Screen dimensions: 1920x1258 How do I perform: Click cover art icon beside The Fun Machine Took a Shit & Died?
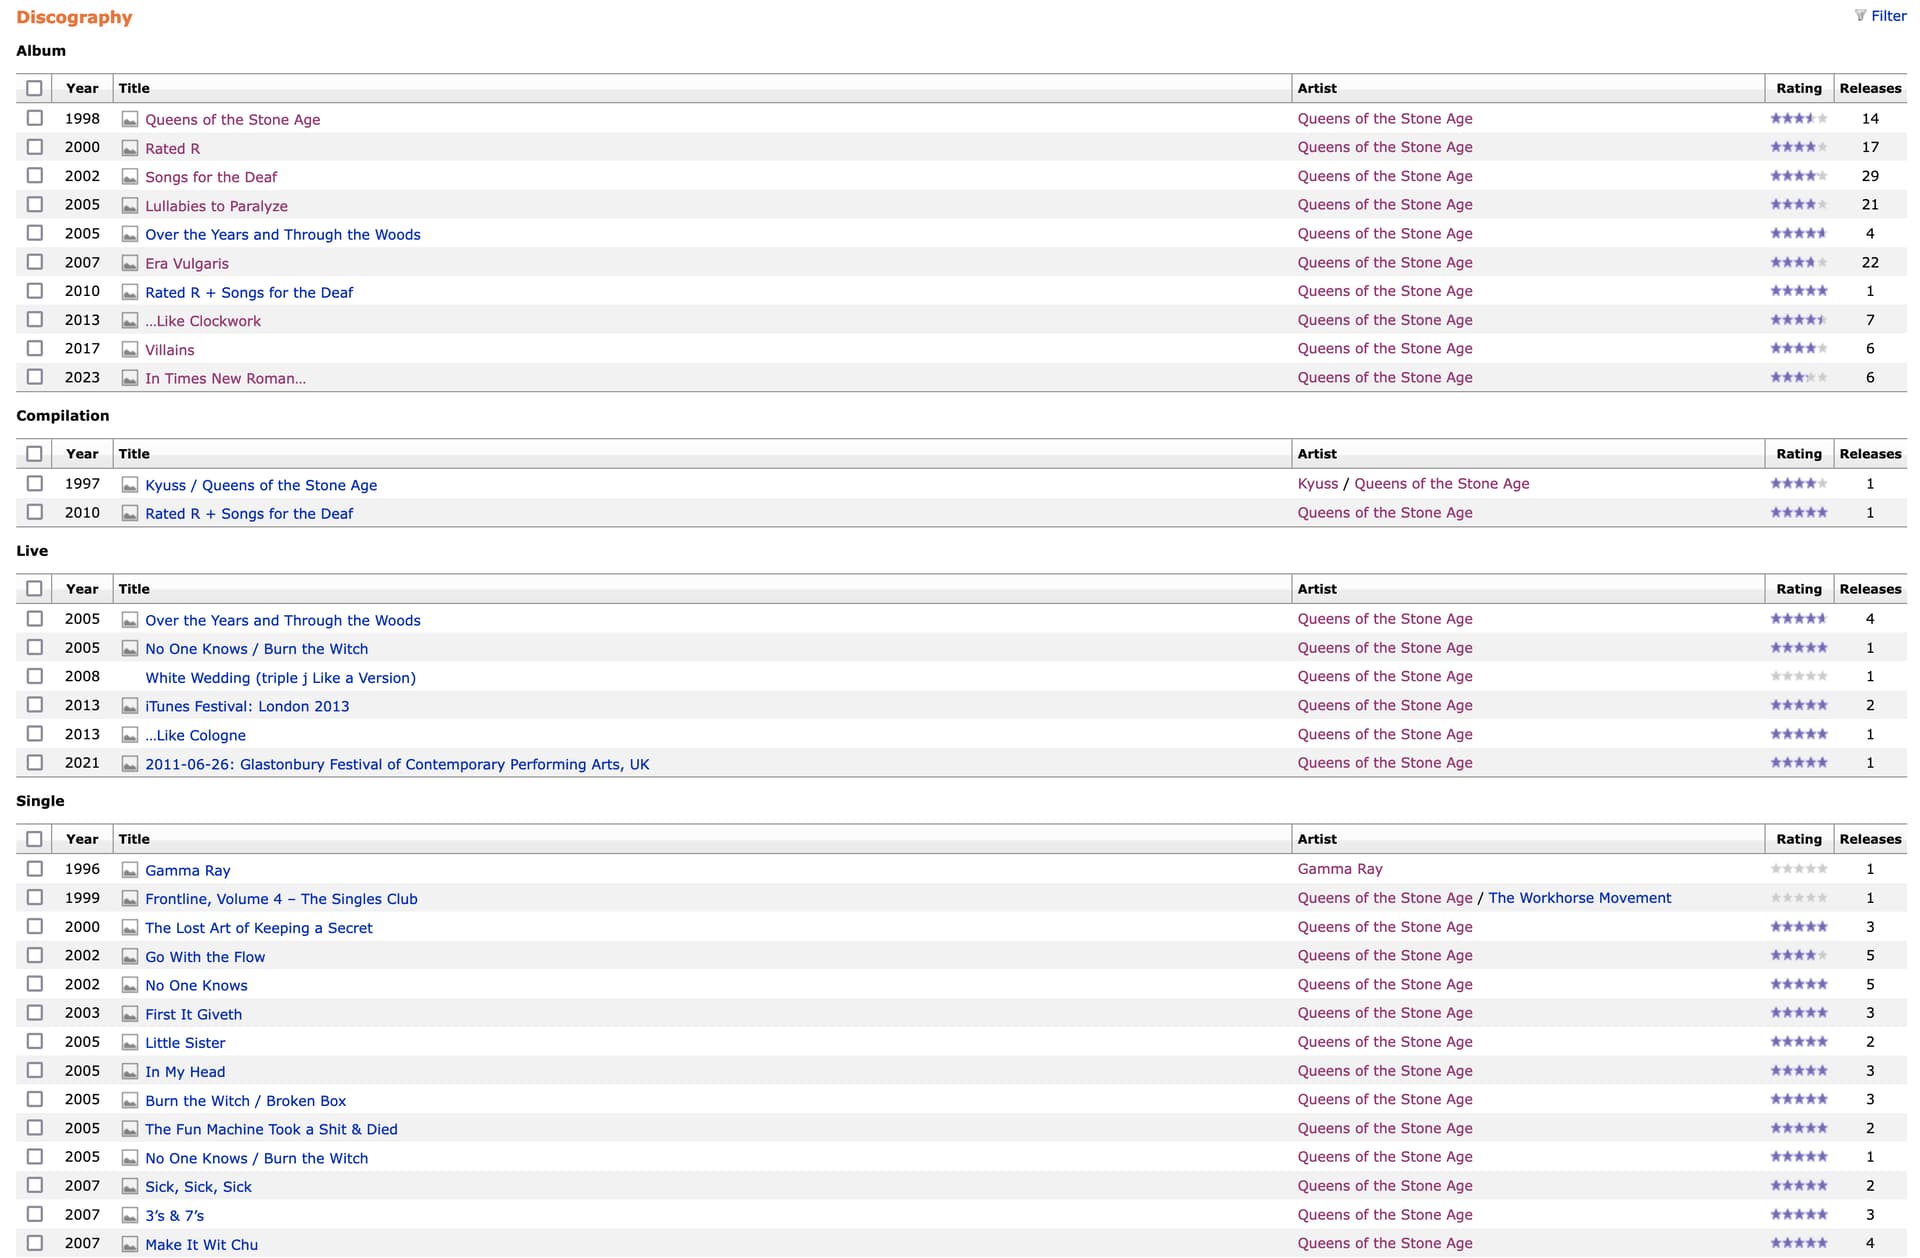coord(130,1129)
